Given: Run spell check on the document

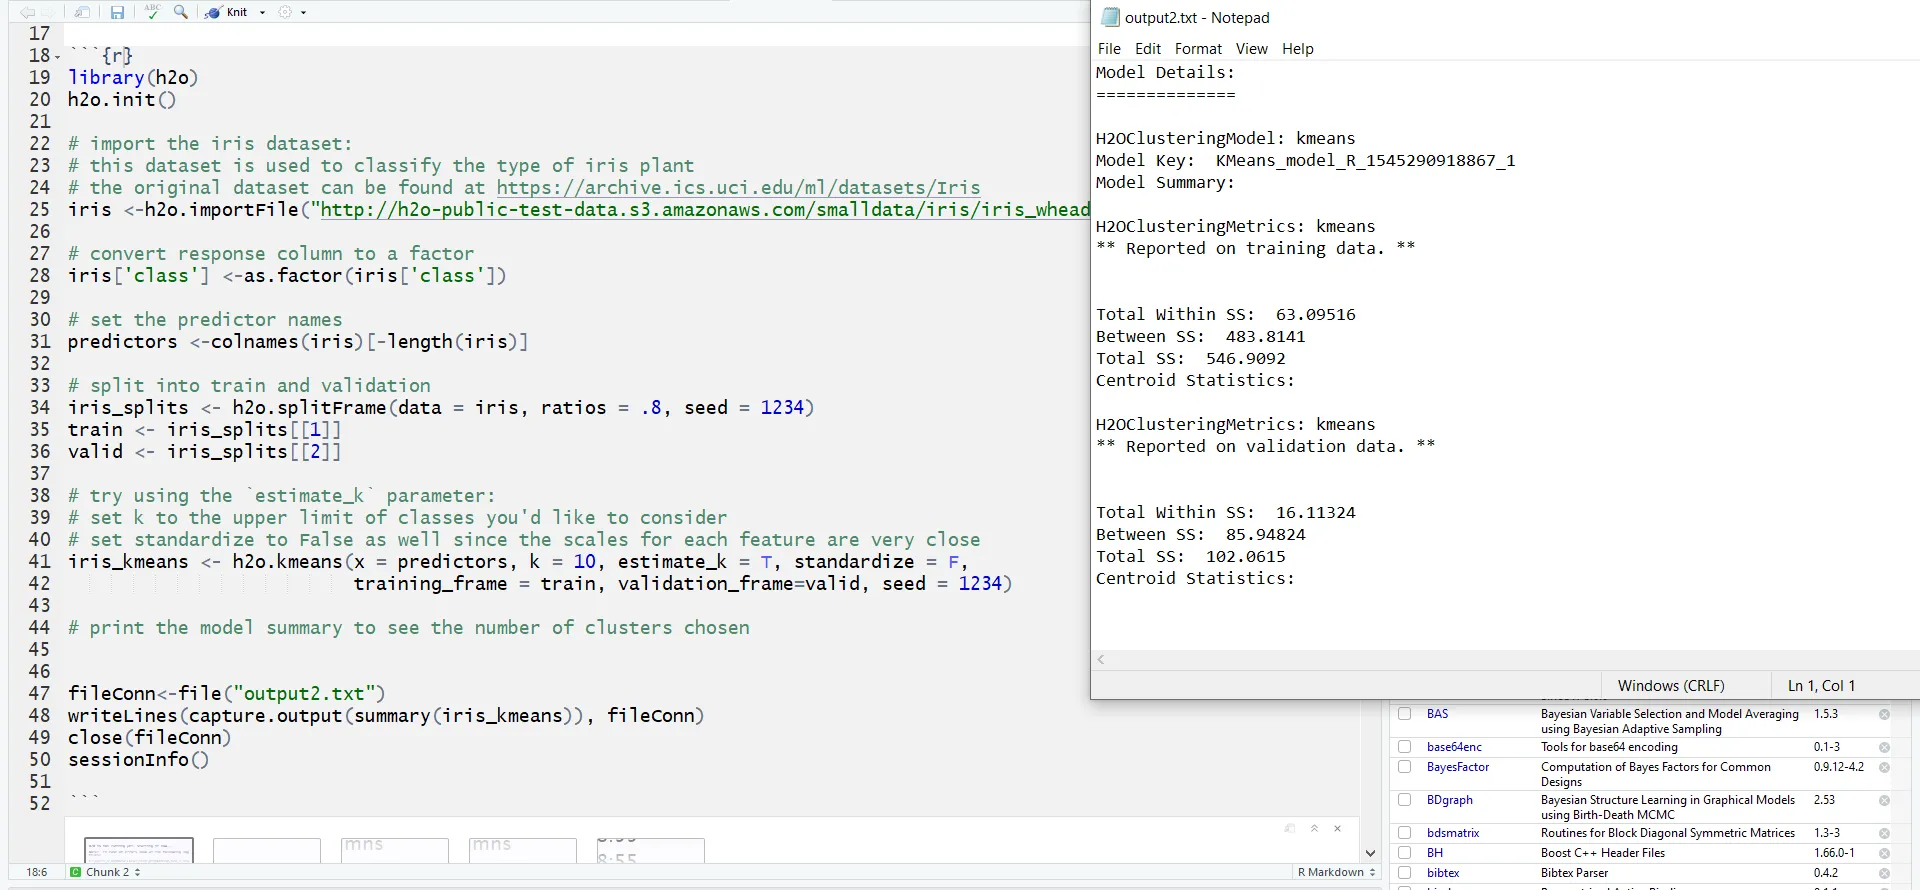Looking at the screenshot, I should tap(152, 12).
